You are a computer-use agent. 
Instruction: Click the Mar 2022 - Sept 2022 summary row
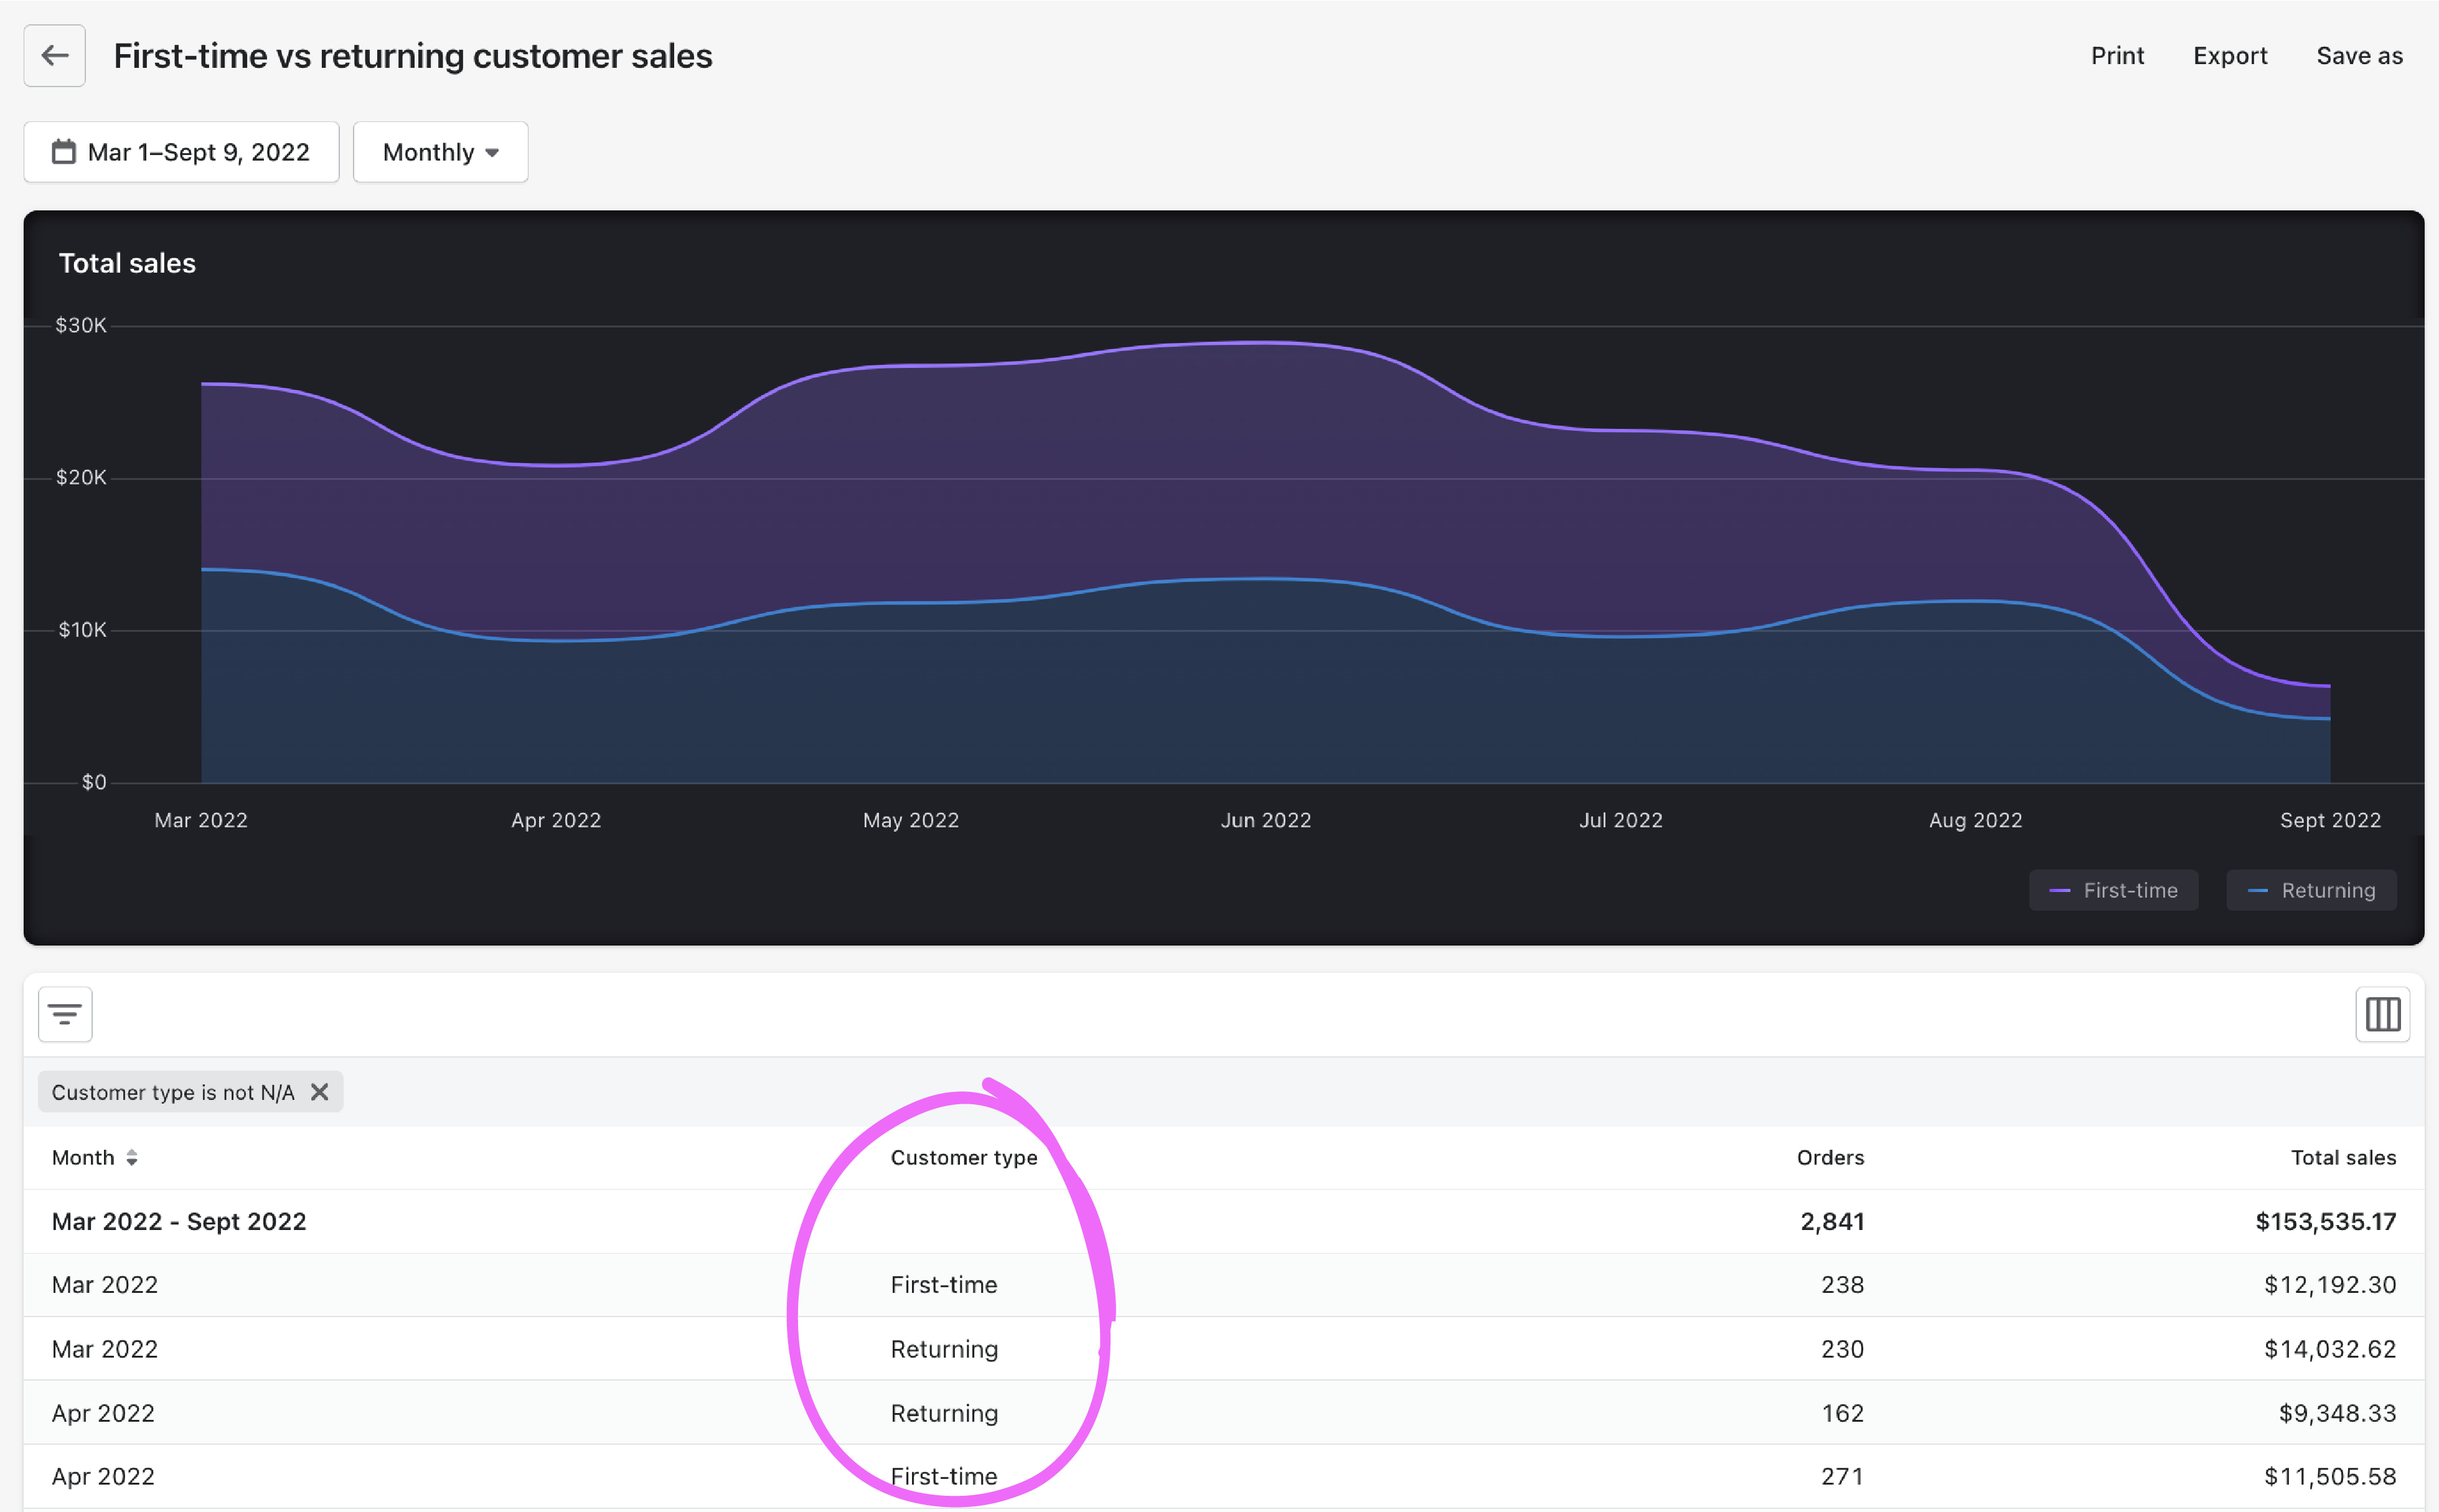(x=179, y=1221)
